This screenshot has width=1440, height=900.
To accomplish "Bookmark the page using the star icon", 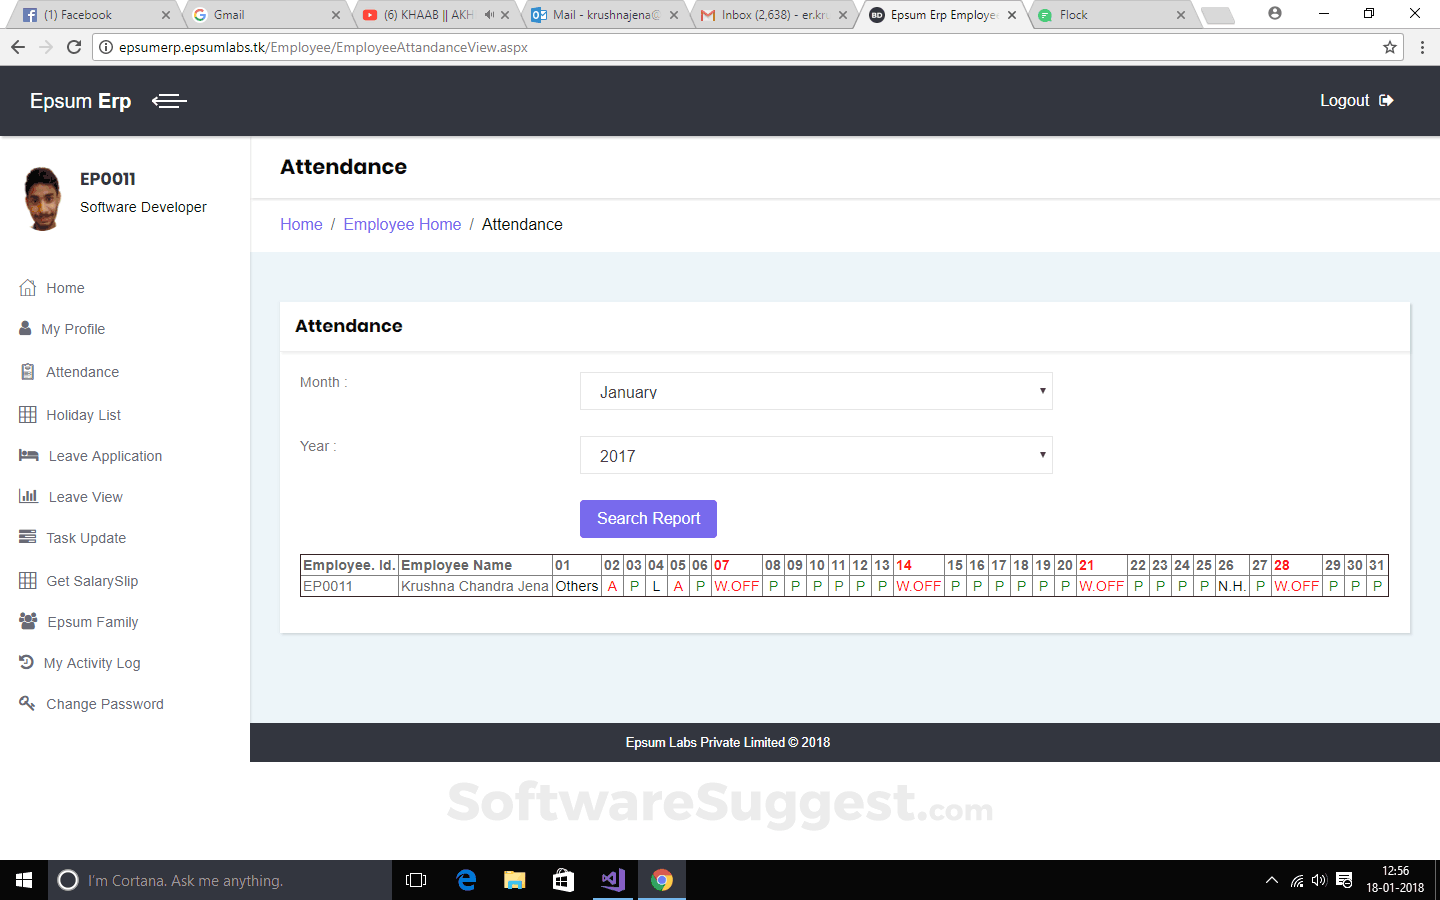I will pyautogui.click(x=1391, y=47).
